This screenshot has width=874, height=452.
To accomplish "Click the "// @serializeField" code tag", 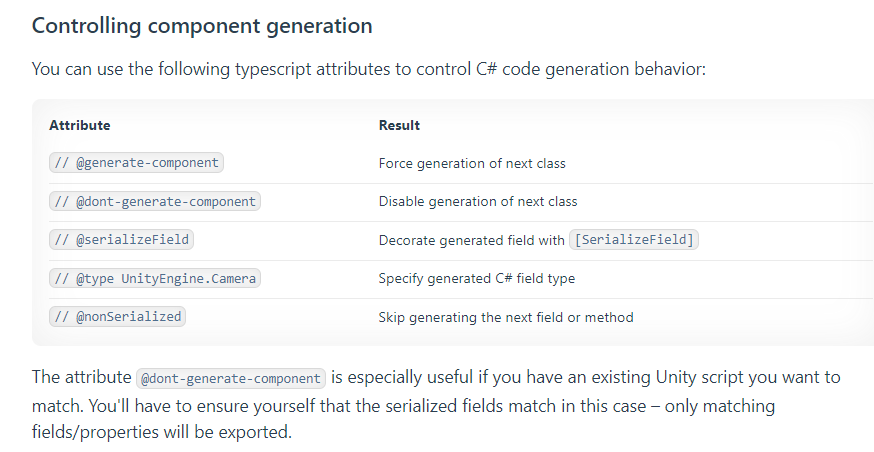I will tap(121, 240).
